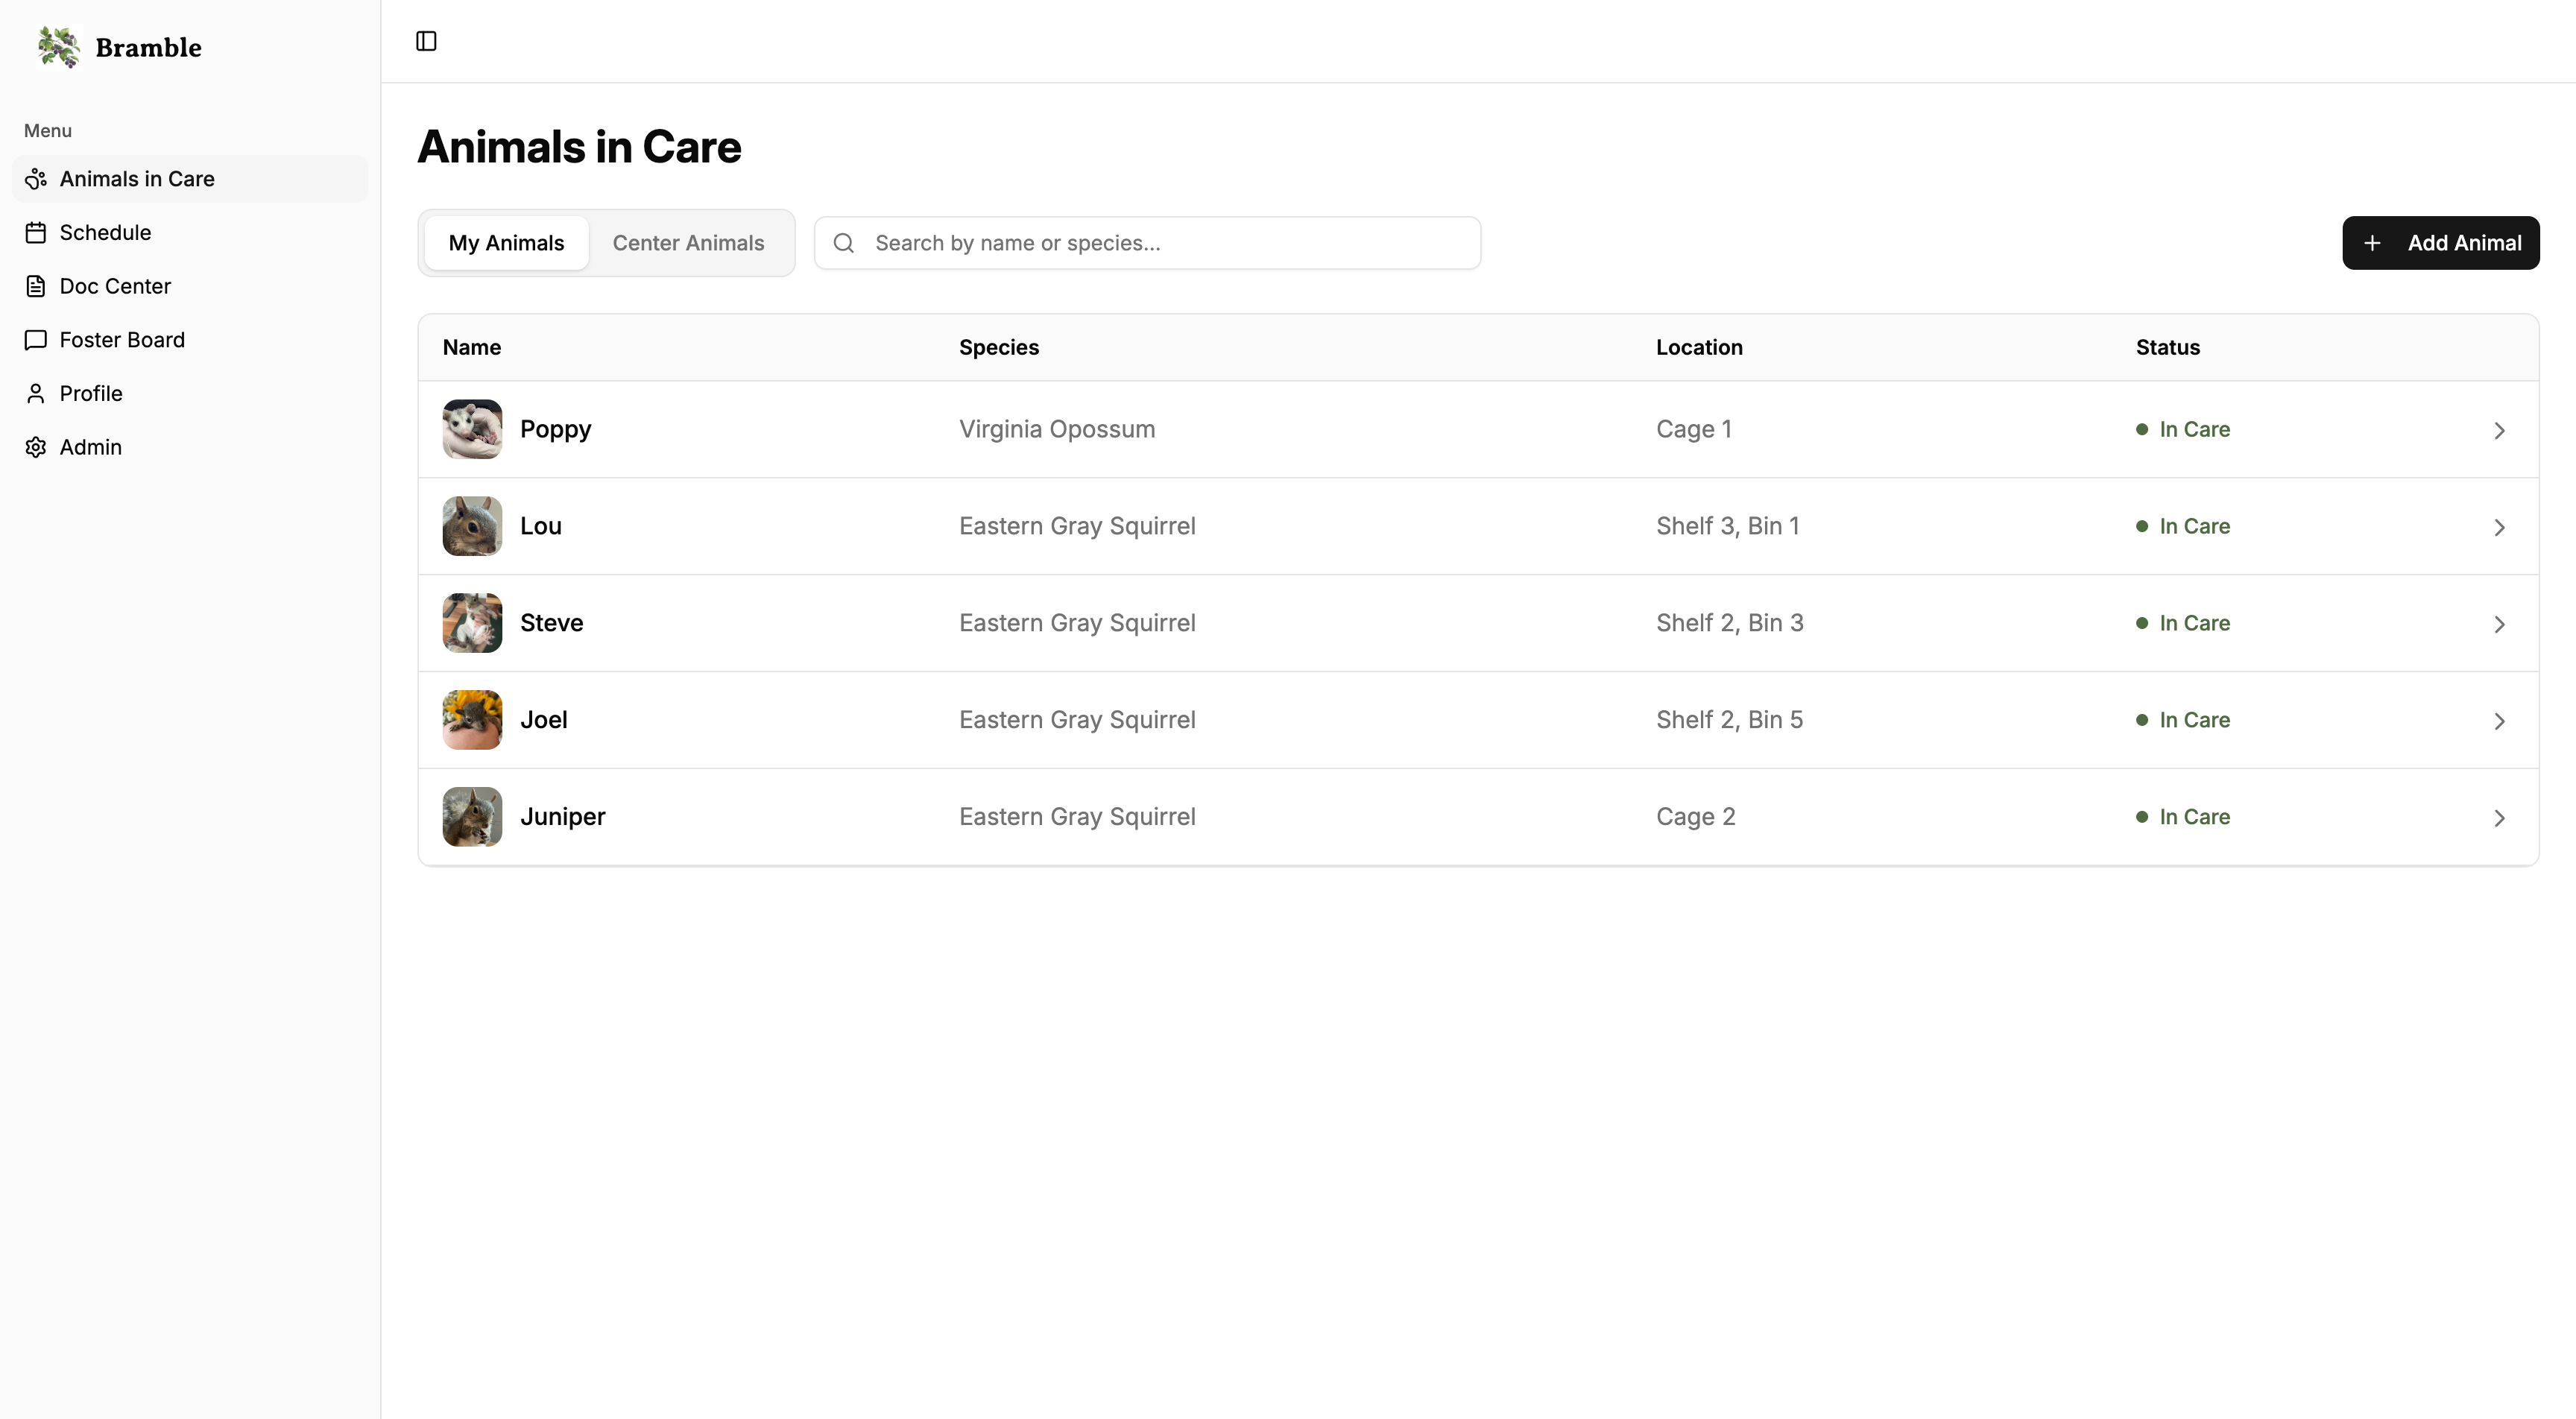Open Profile via the person icon
2576x1419 pixels.
point(36,393)
